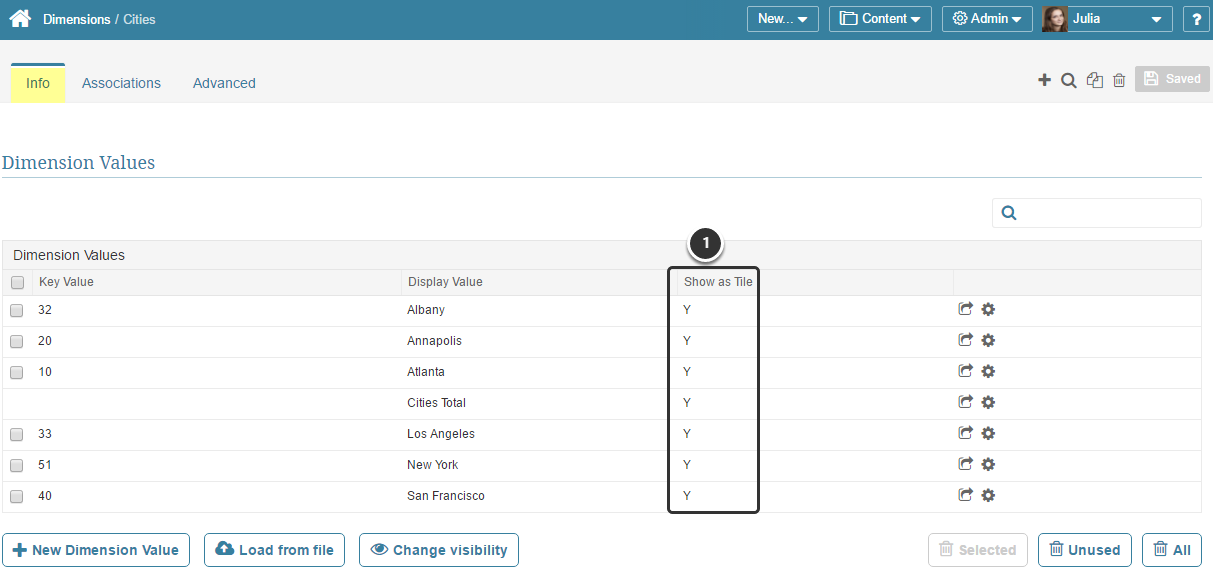1213x578 pixels.
Task: Open the New... dropdown menu
Action: pyautogui.click(x=782, y=18)
